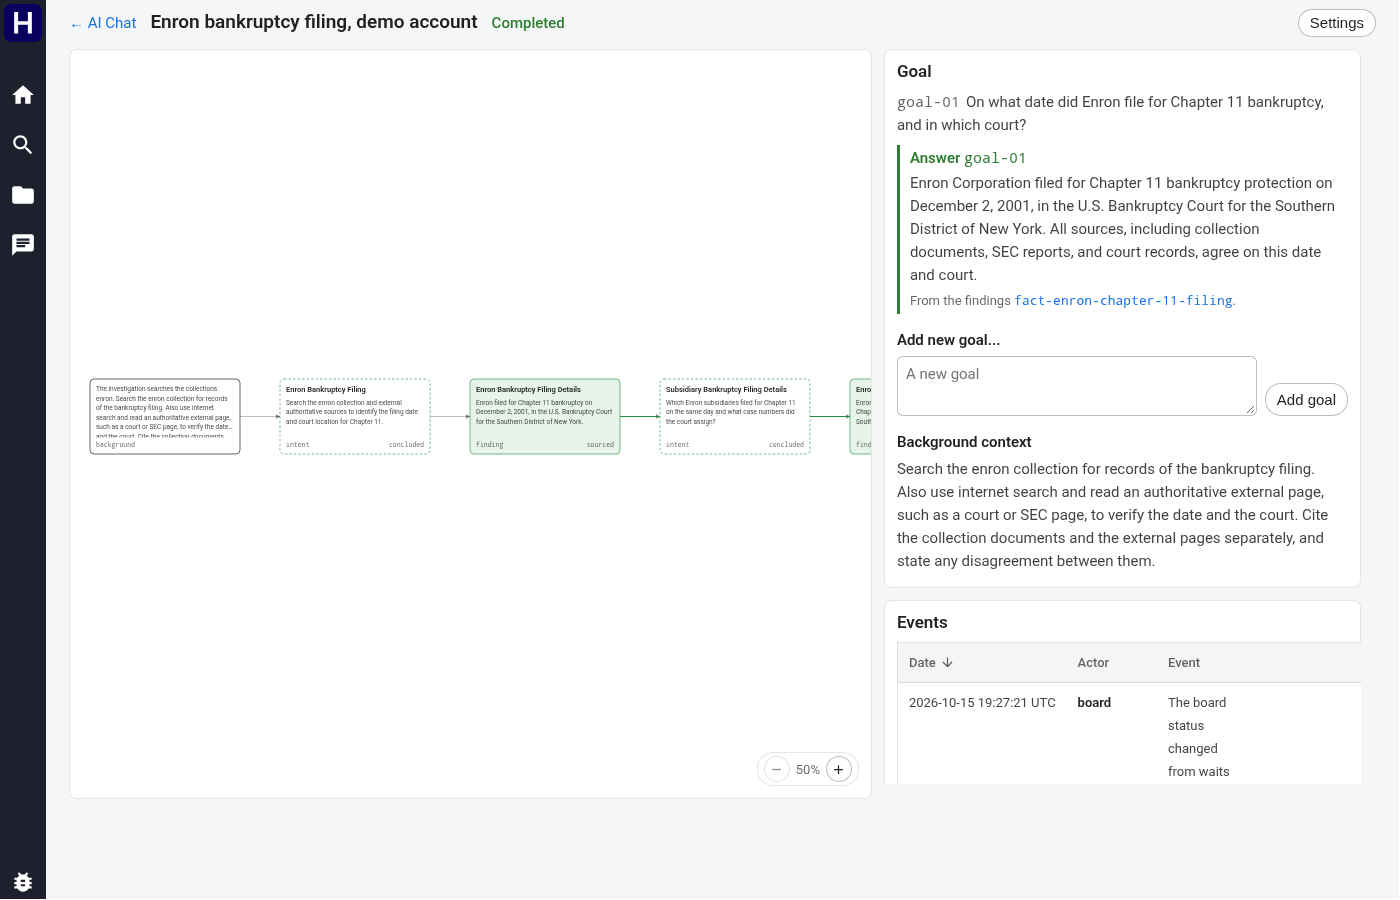Click the 2026-10-15 19:27:21 UTC date cell
Image resolution: width=1400 pixels, height=900 pixels.
[982, 703]
